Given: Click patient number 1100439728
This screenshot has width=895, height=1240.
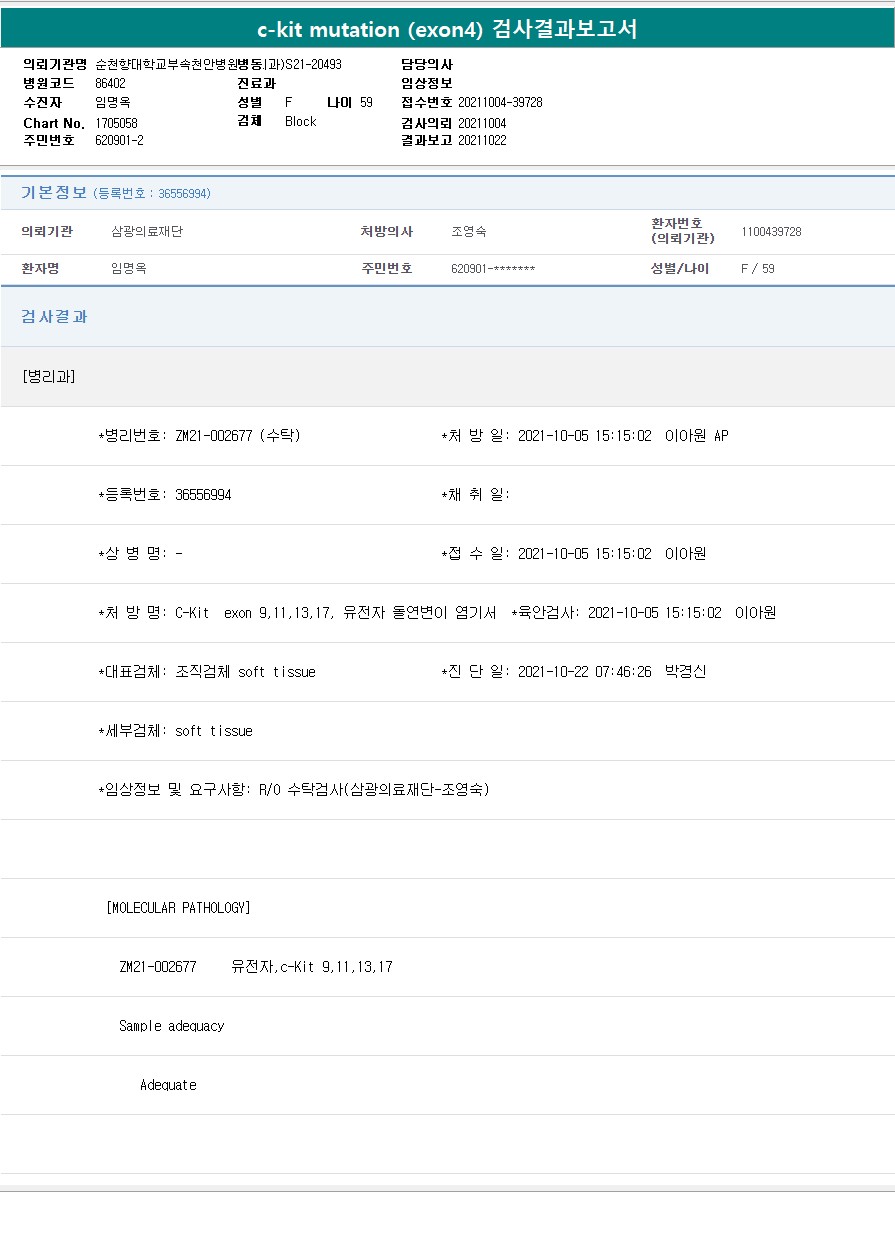Looking at the screenshot, I should pyautogui.click(x=771, y=232).
